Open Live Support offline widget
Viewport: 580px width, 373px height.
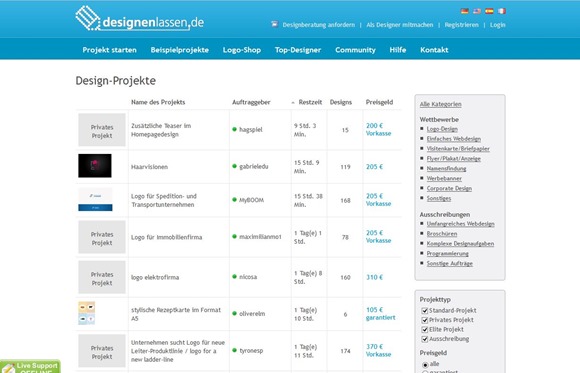click(x=30, y=366)
